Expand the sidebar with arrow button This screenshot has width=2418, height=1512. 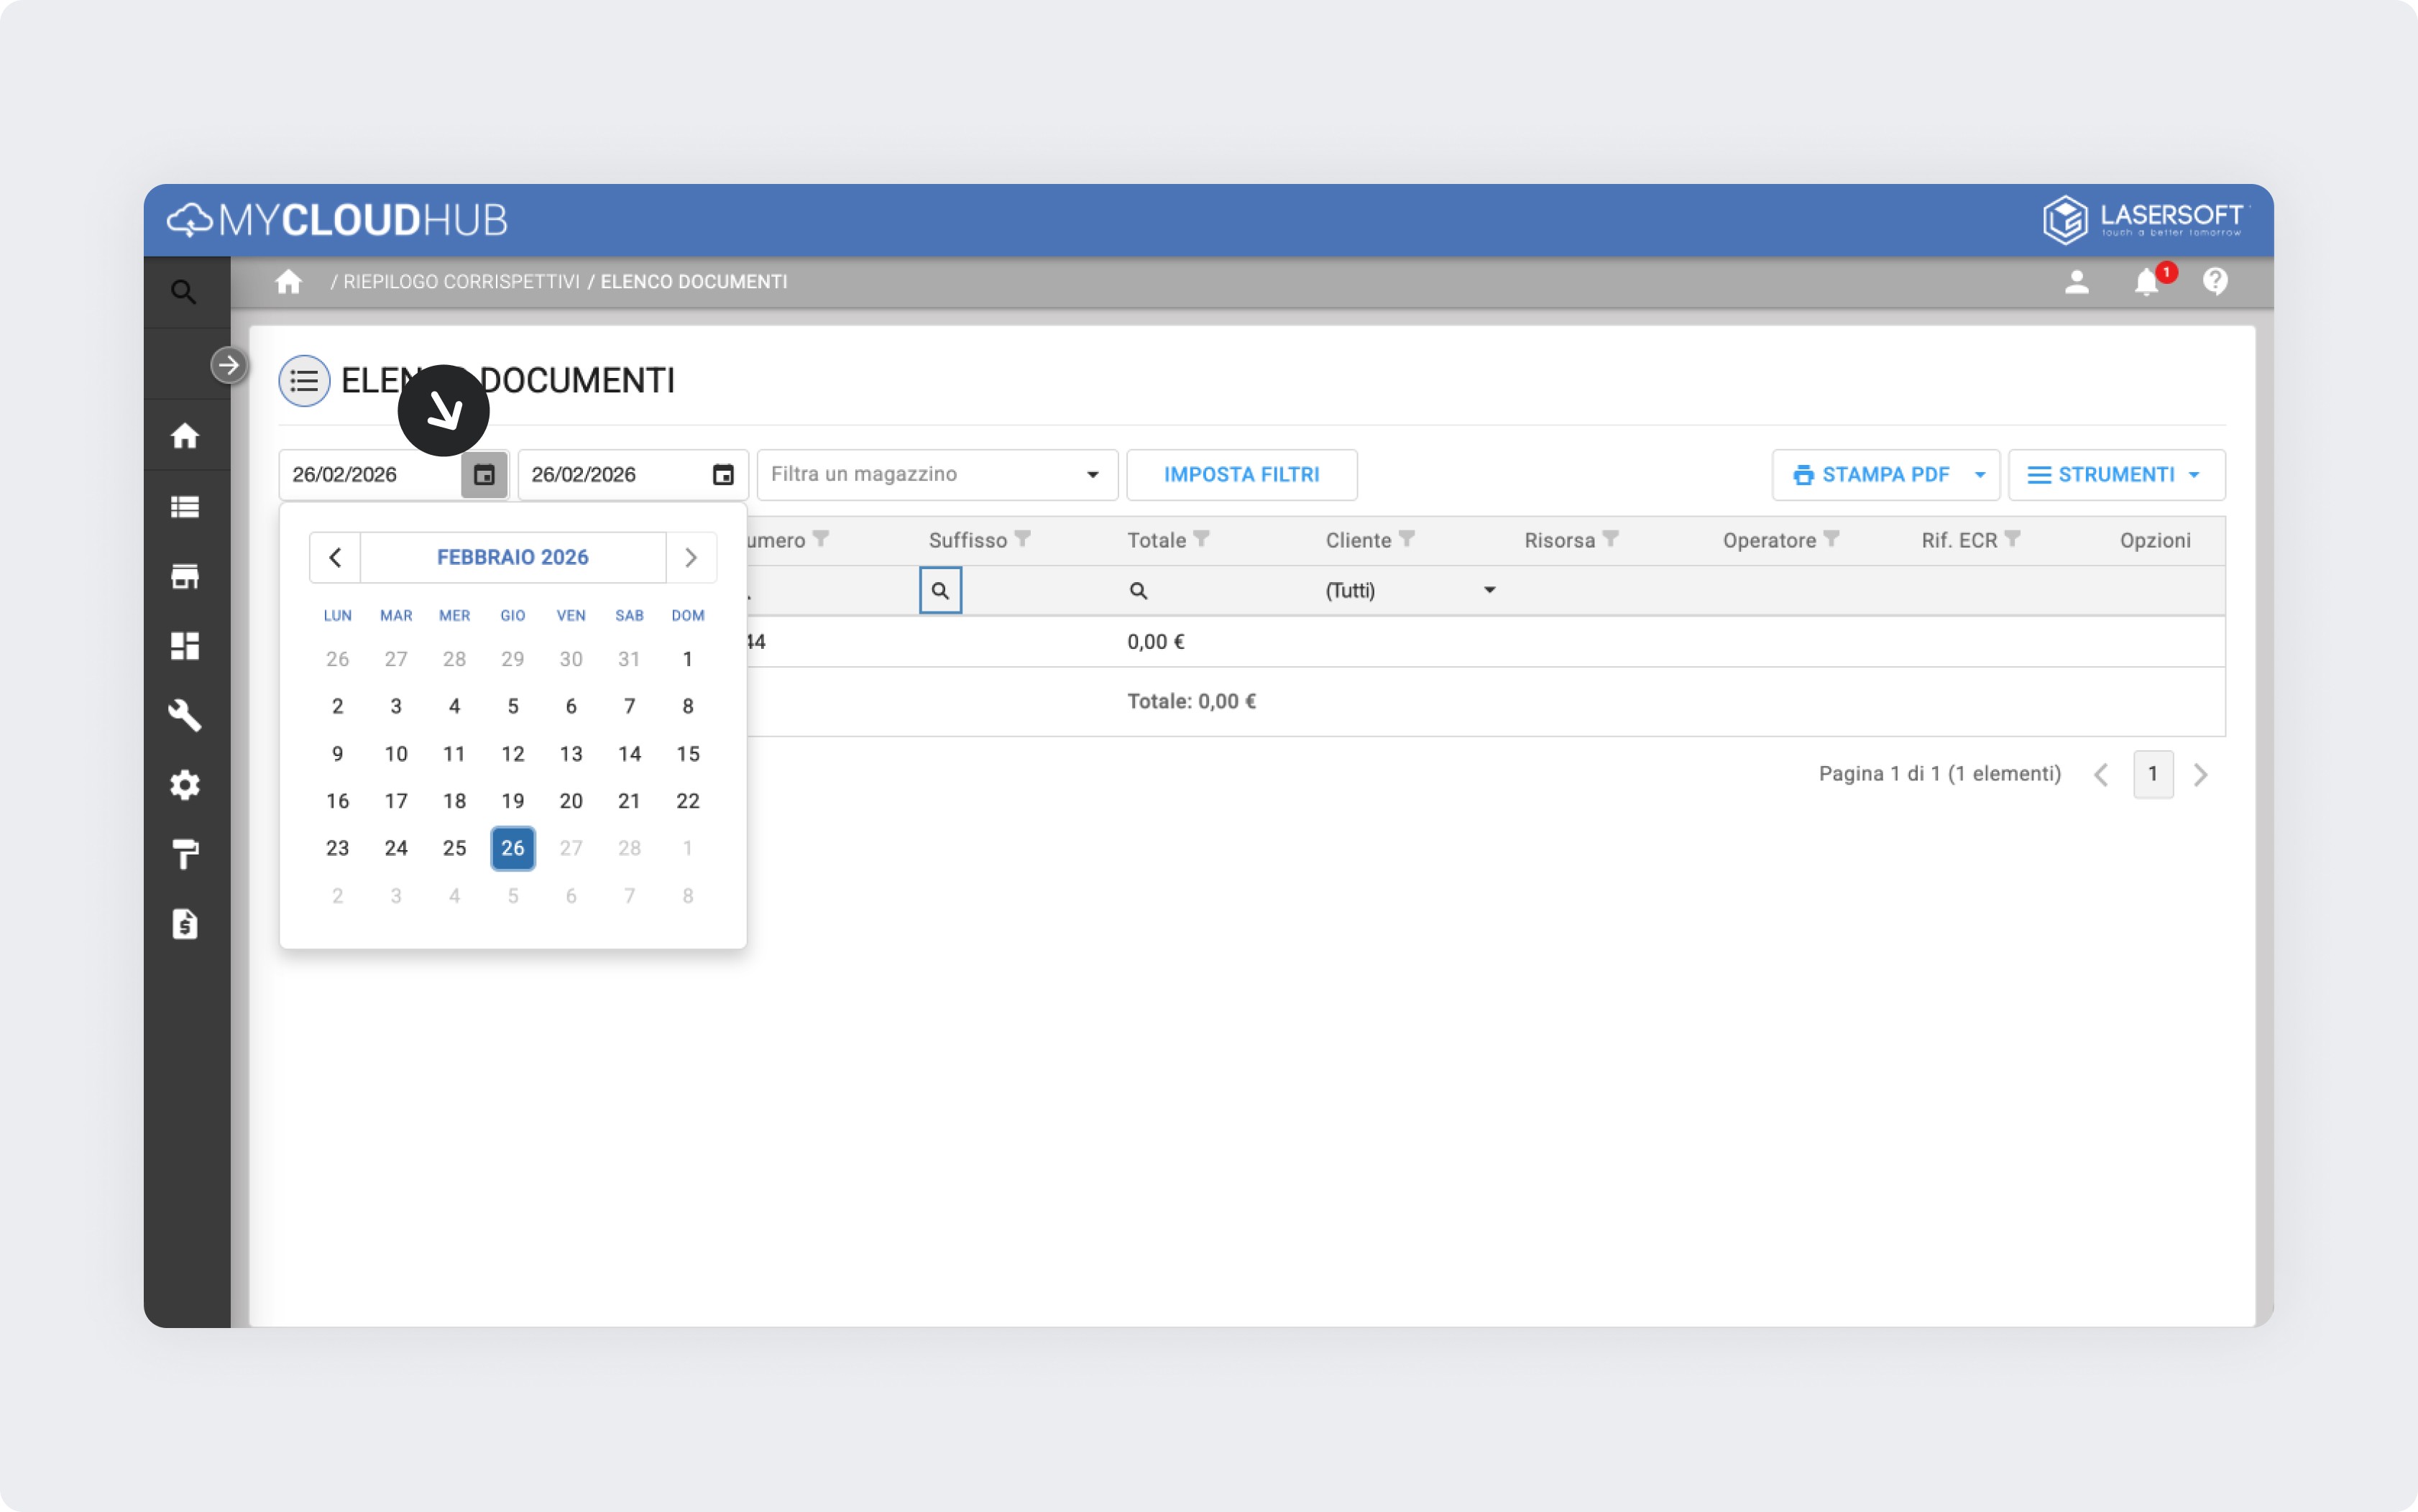click(x=229, y=365)
